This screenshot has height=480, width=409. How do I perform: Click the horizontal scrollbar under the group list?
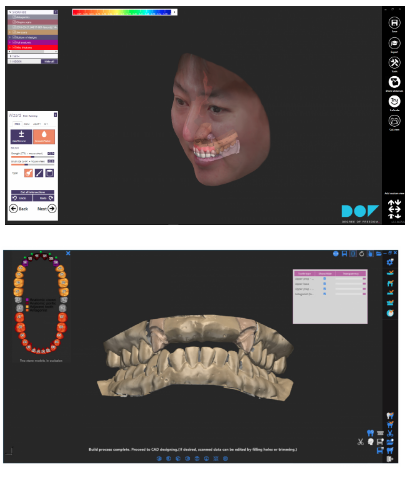[x=33, y=52]
